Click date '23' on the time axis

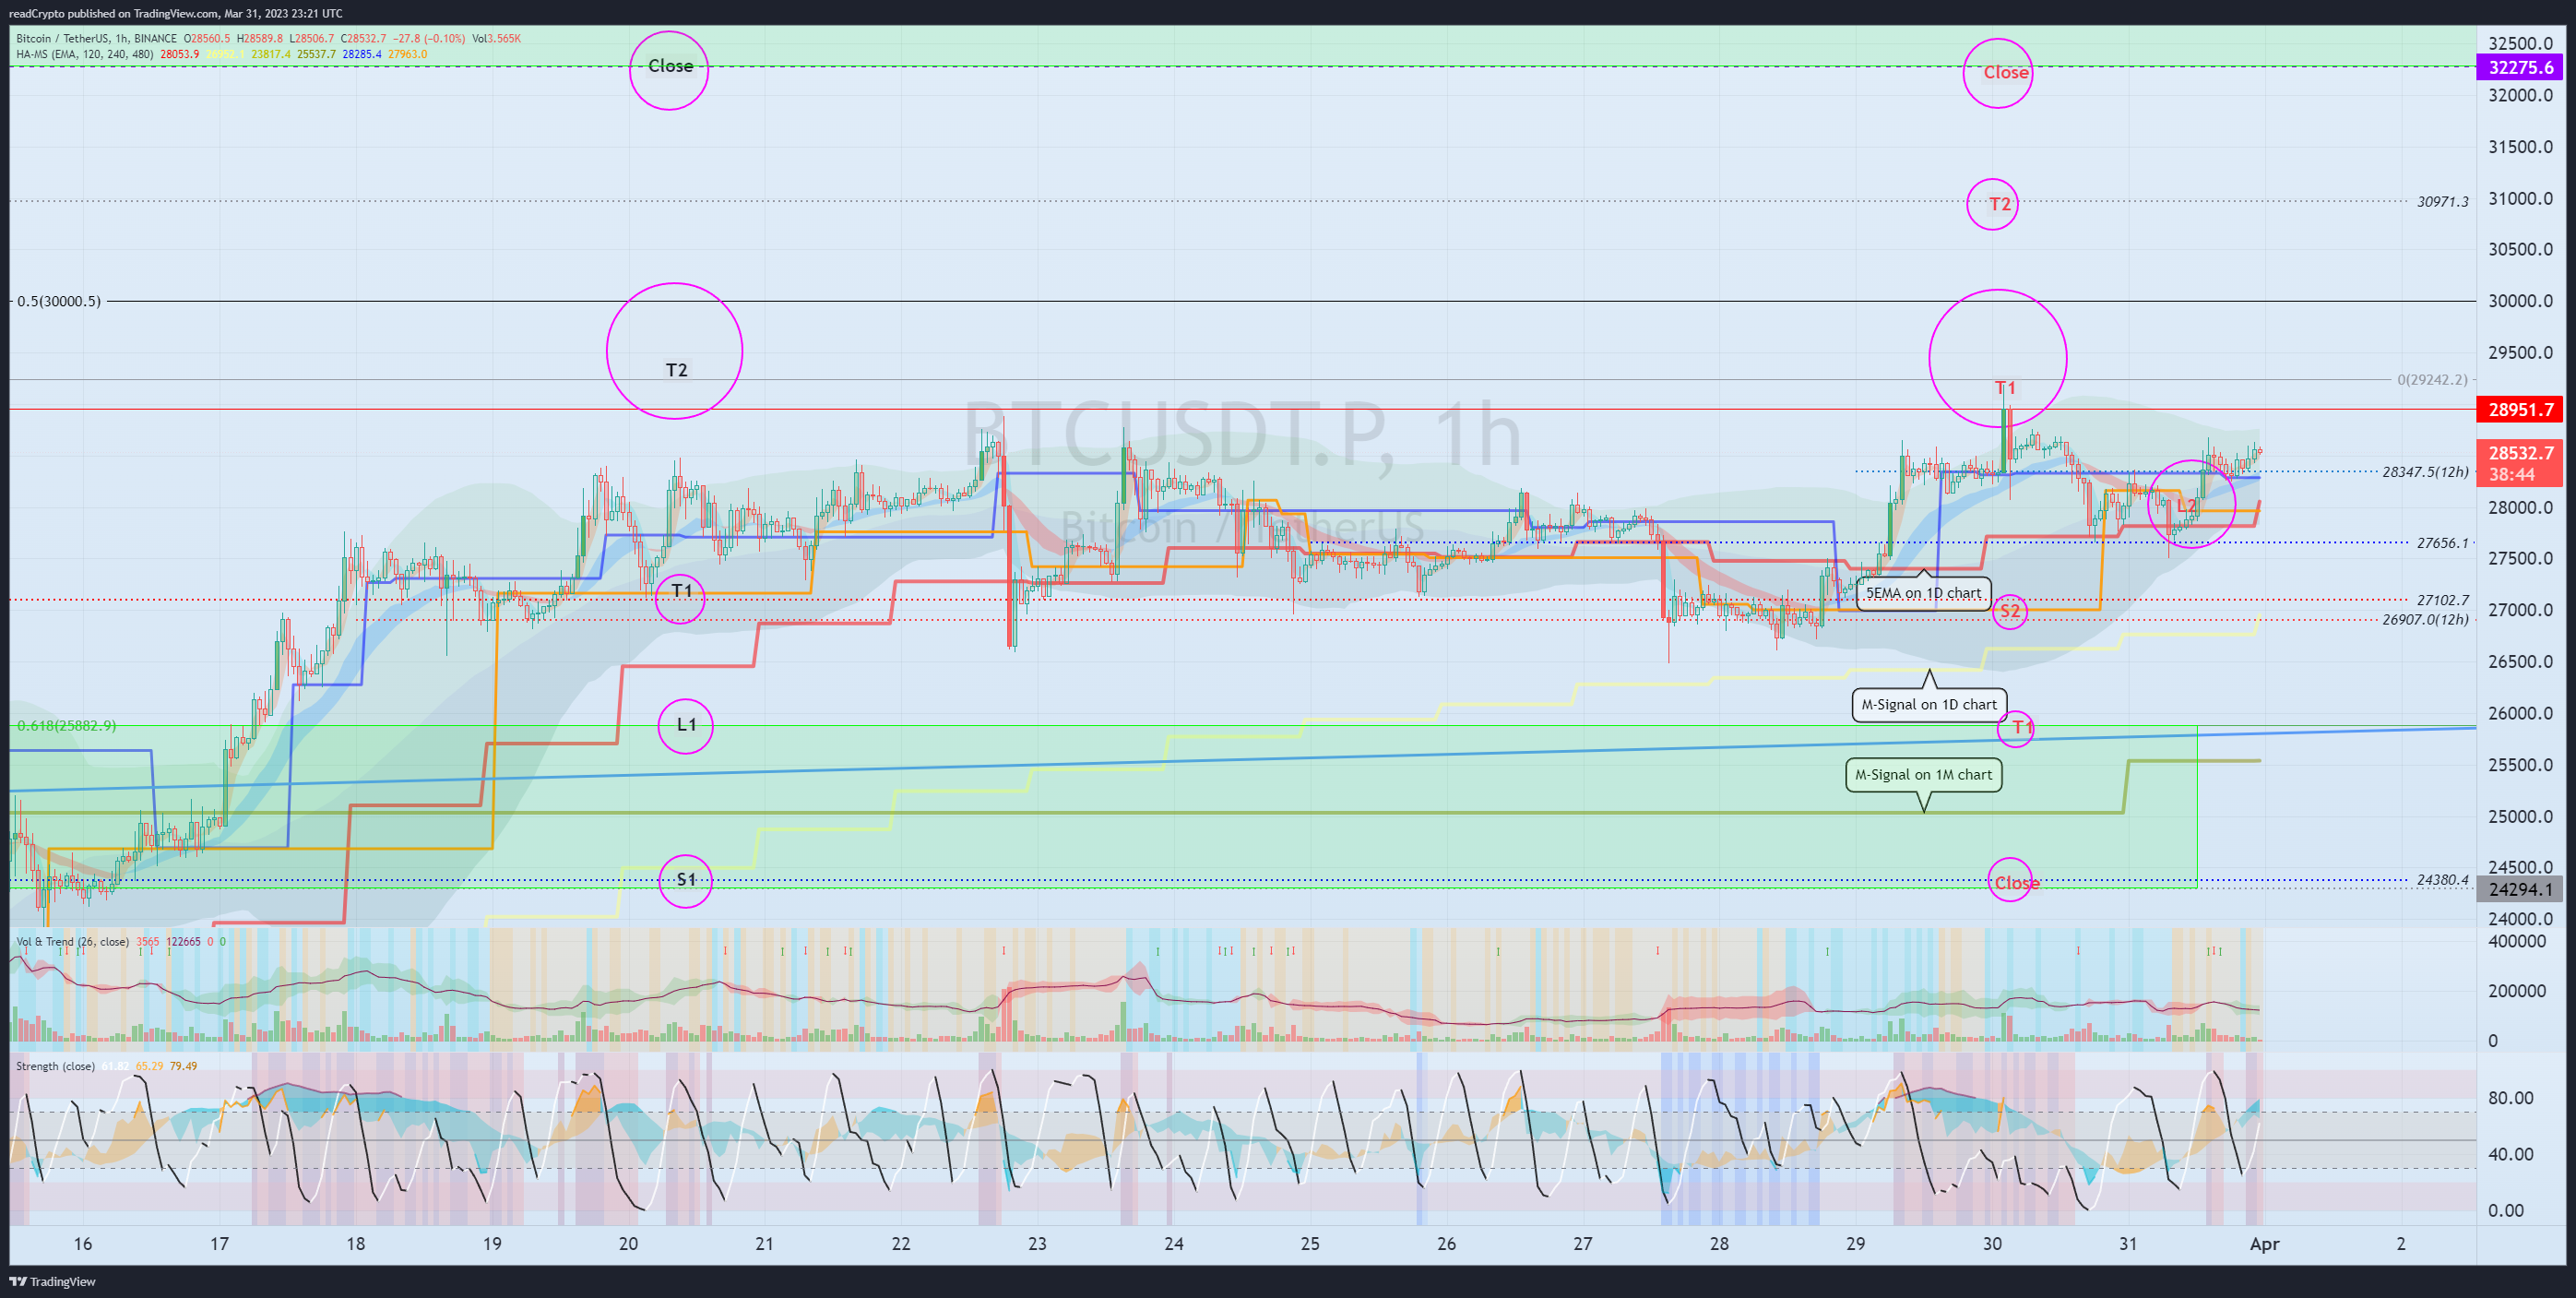(1037, 1245)
